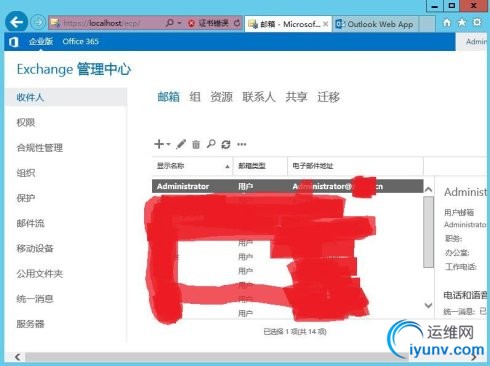Open 移动设备 in the left navigation
Image resolution: width=490 pixels, height=366 pixels.
(35, 248)
